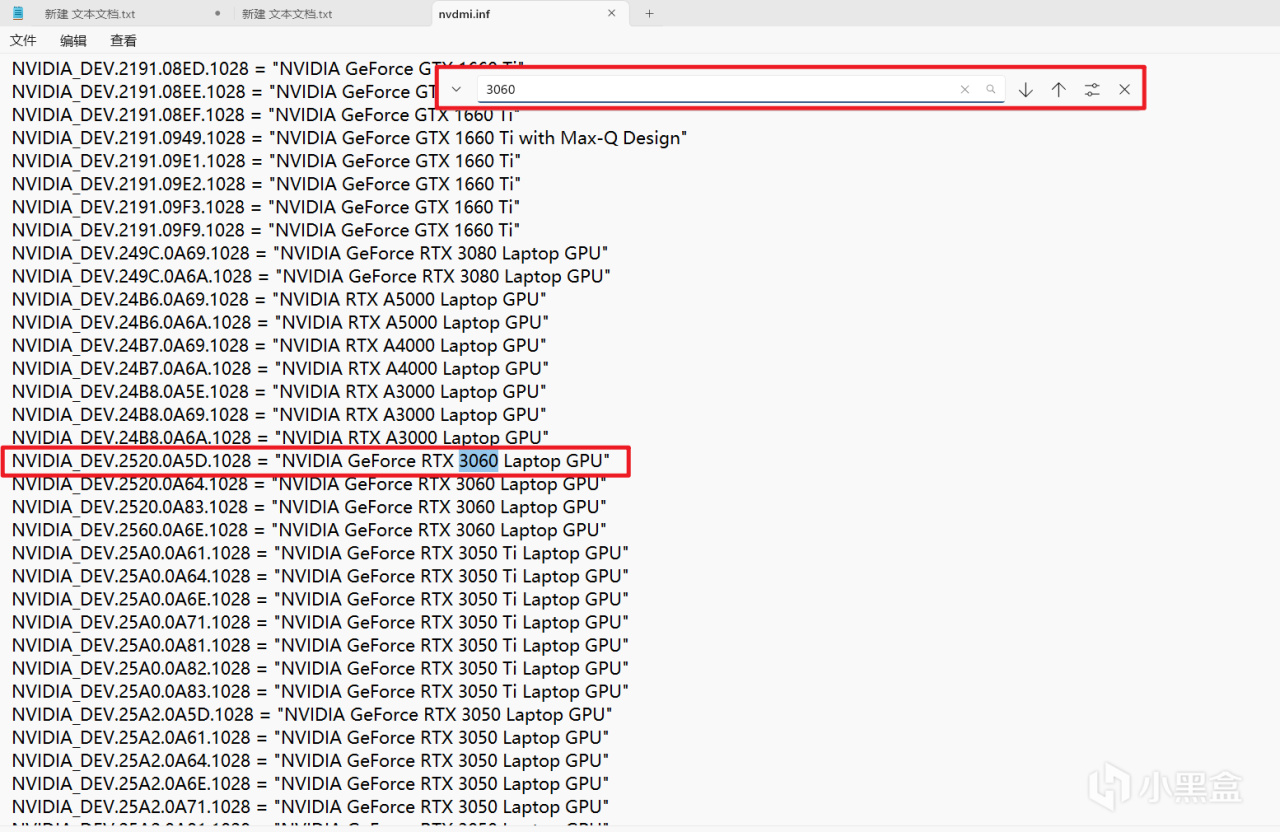Click the line NVIDIA_DEV.24B8.0A5E.1028
The width and height of the screenshot is (1280, 832).
point(279,391)
